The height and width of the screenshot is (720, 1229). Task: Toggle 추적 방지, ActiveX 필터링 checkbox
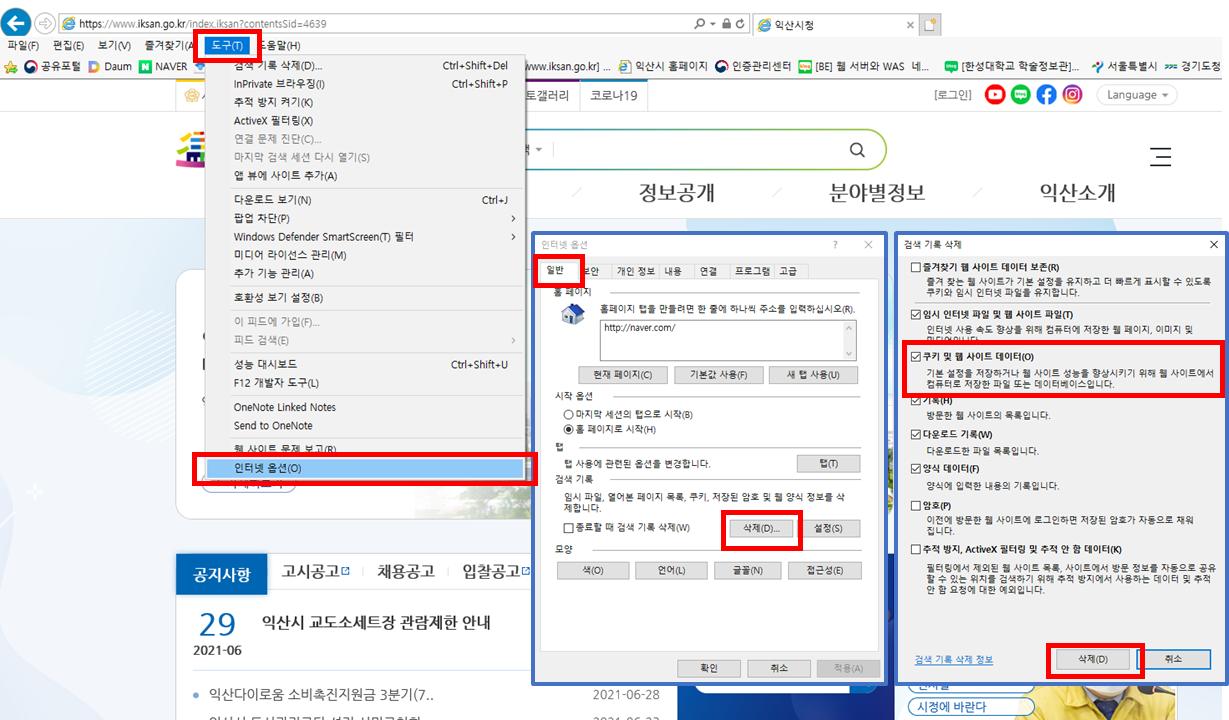coord(916,550)
